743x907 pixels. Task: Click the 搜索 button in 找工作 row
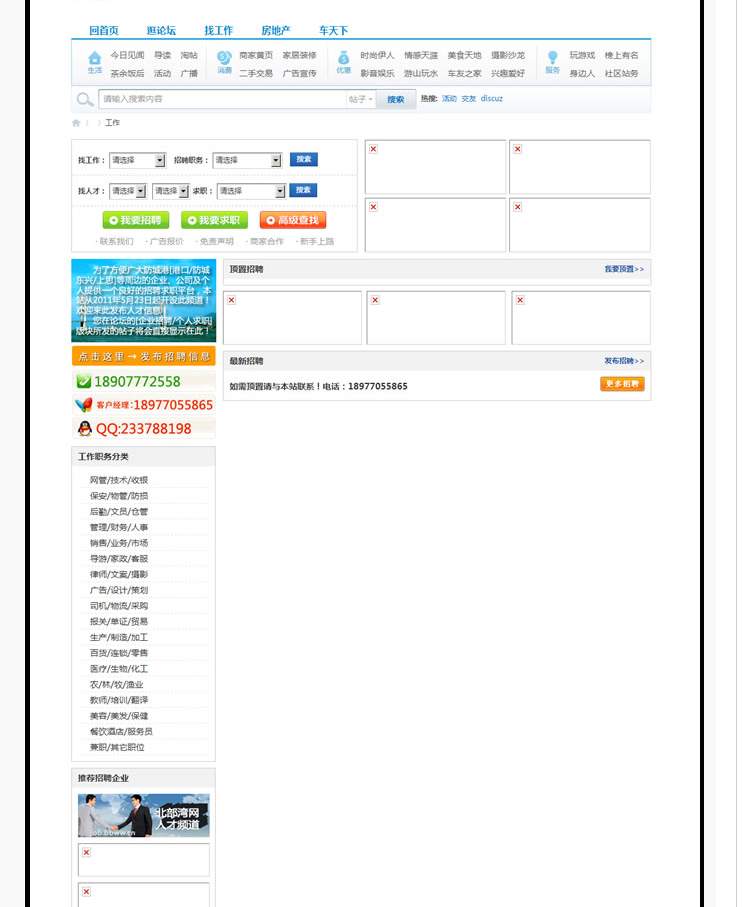pyautogui.click(x=304, y=159)
